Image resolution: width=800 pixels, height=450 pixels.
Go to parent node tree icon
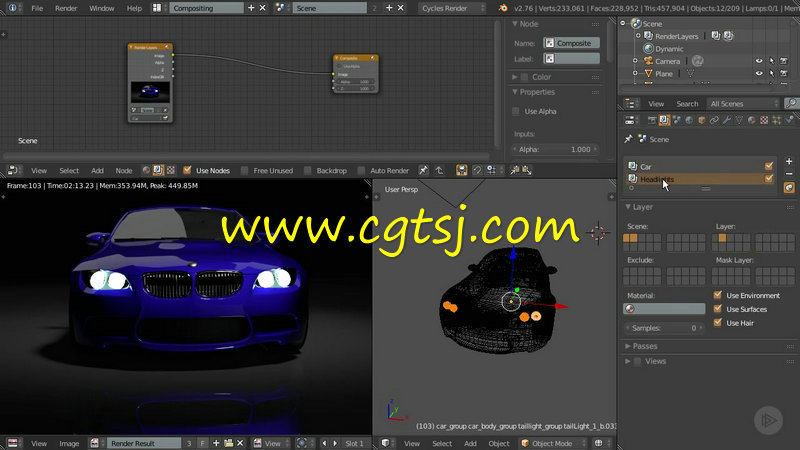pos(439,170)
